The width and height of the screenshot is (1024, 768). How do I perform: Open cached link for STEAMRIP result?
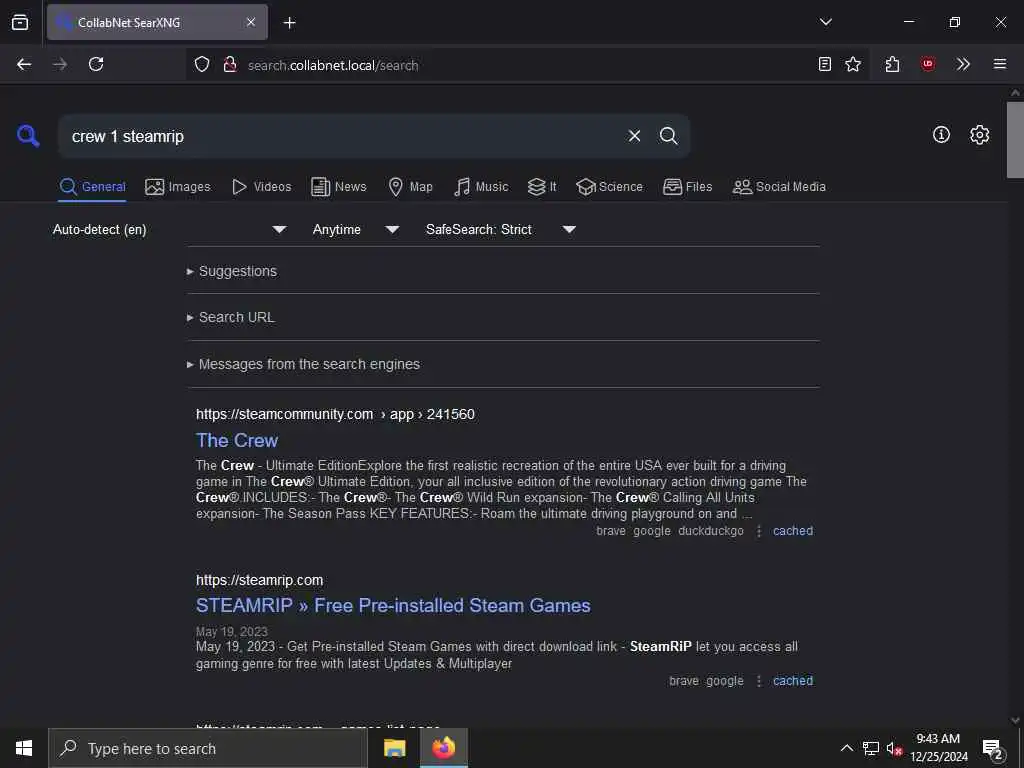[793, 680]
